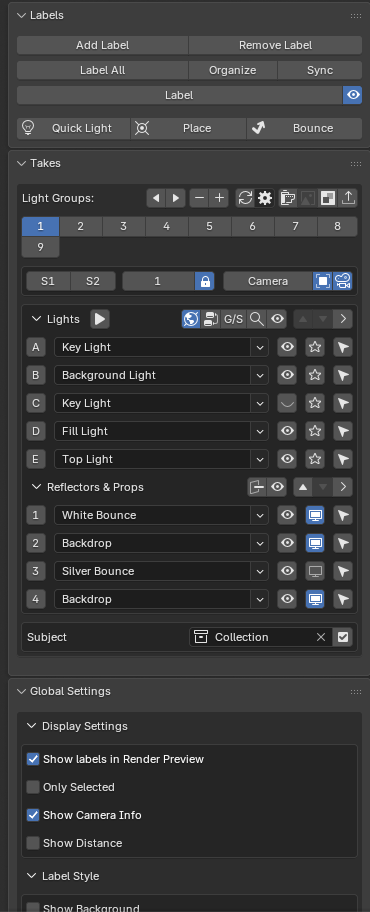Star the Background Light row B
Image resolution: width=370 pixels, height=912 pixels.
(315, 375)
